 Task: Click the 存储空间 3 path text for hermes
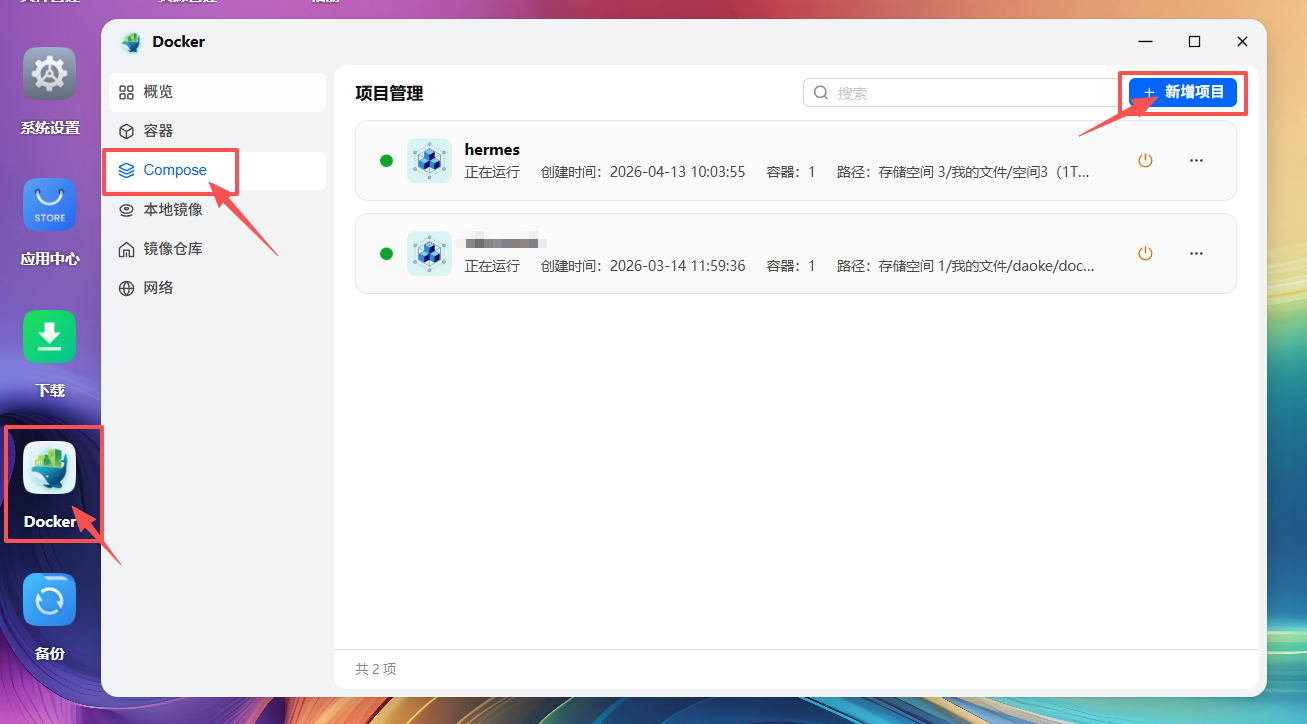[x=963, y=172]
